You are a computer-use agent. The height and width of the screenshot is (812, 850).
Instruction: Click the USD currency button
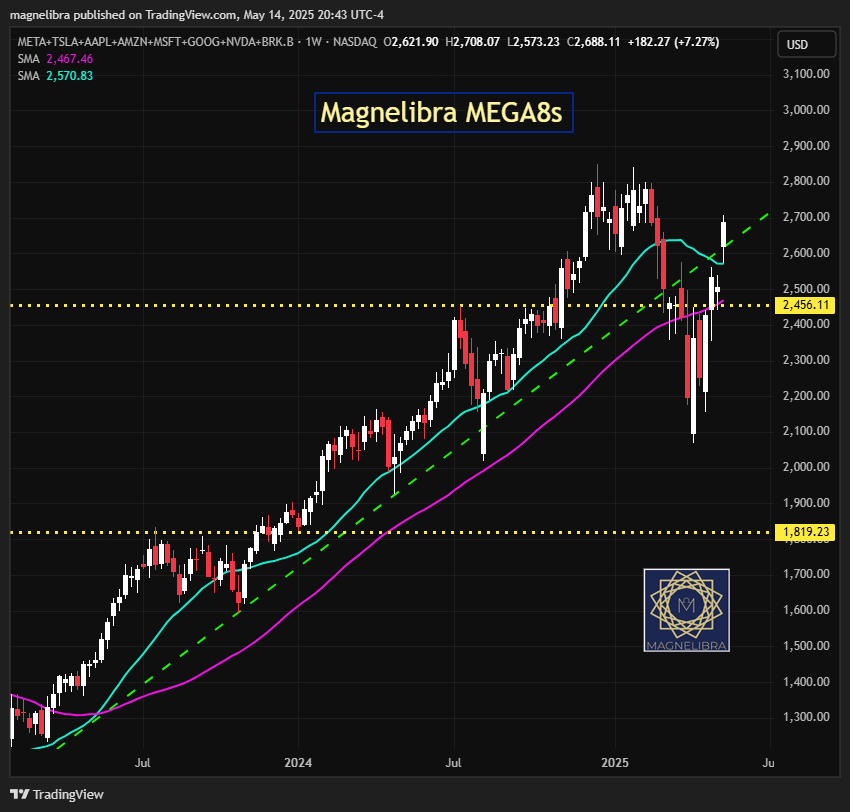coord(806,44)
